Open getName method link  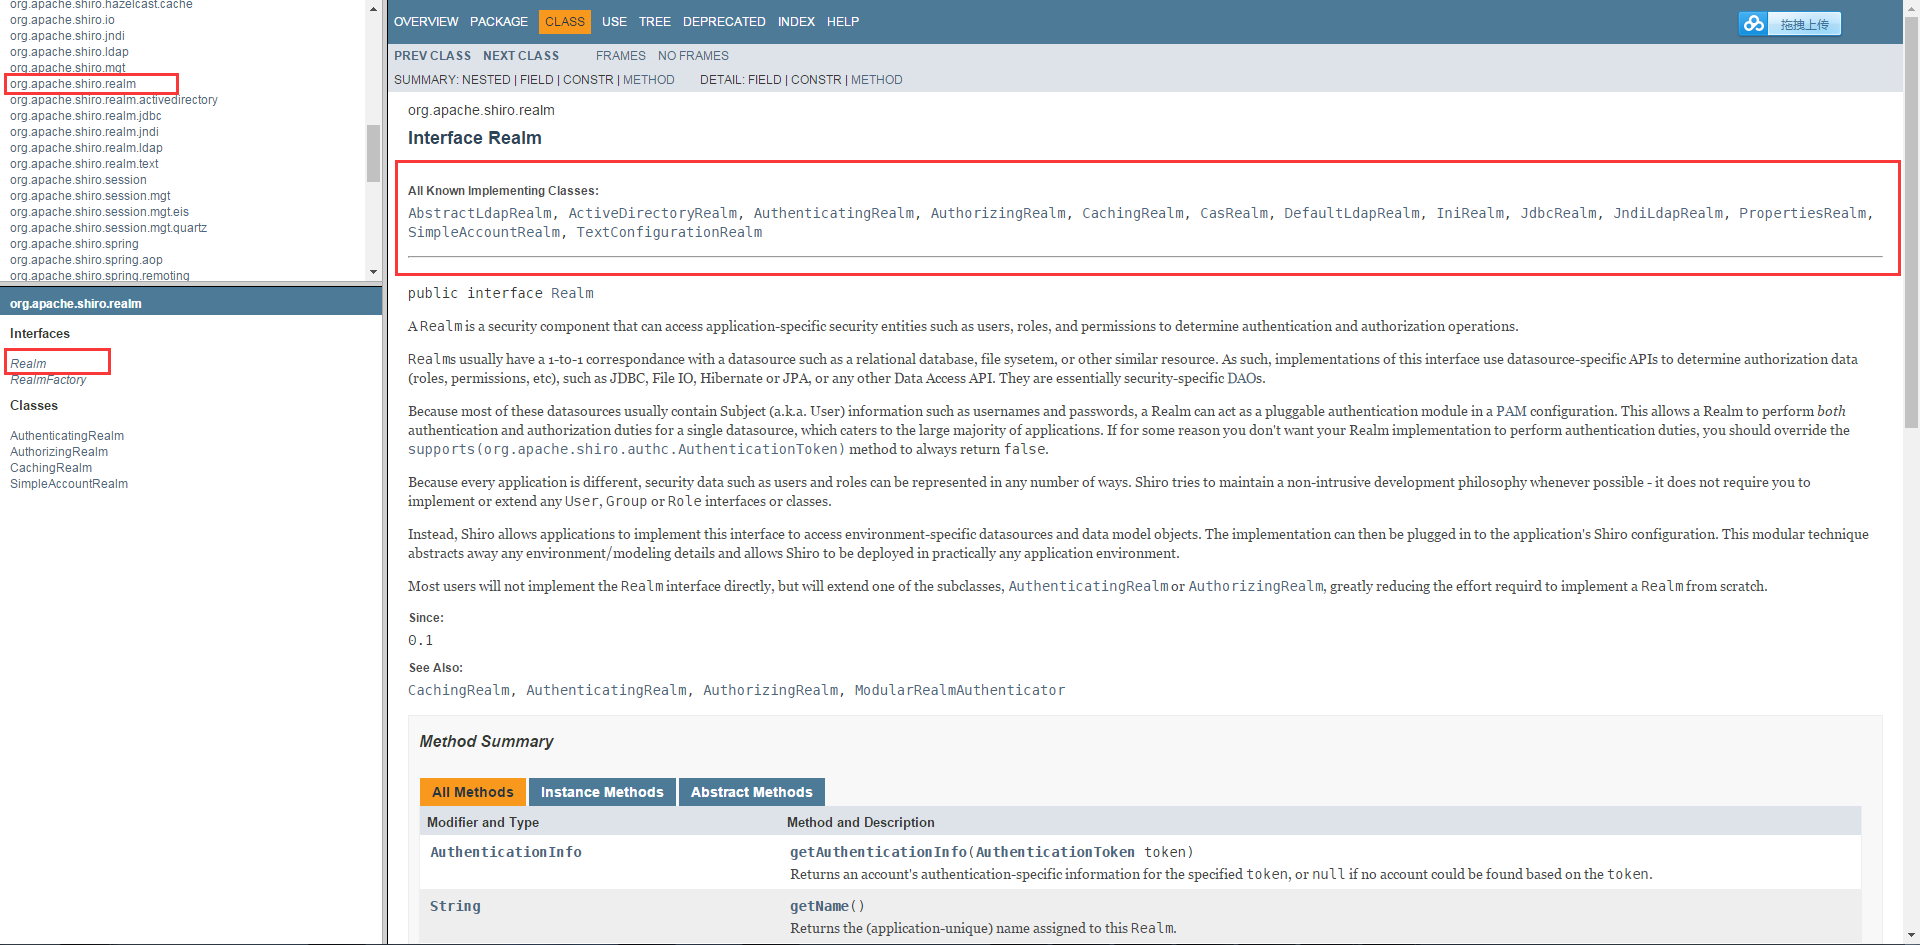(819, 906)
